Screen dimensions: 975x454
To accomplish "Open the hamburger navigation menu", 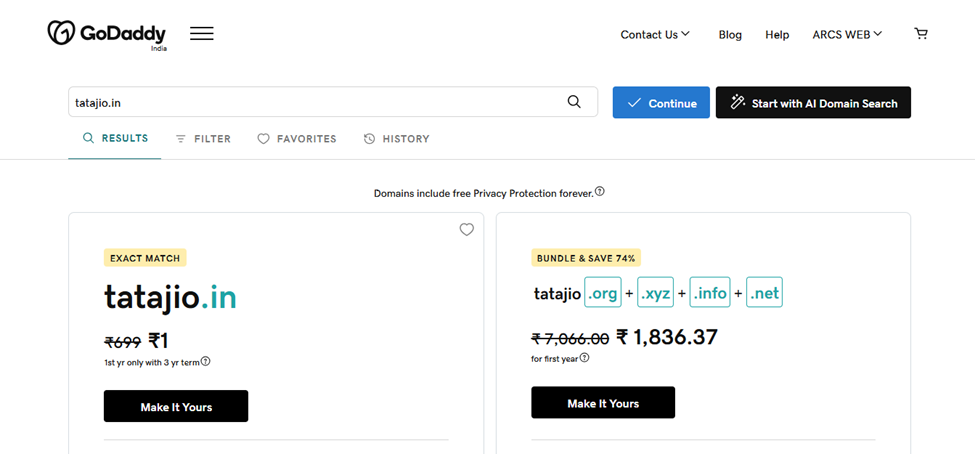I will click(201, 34).
